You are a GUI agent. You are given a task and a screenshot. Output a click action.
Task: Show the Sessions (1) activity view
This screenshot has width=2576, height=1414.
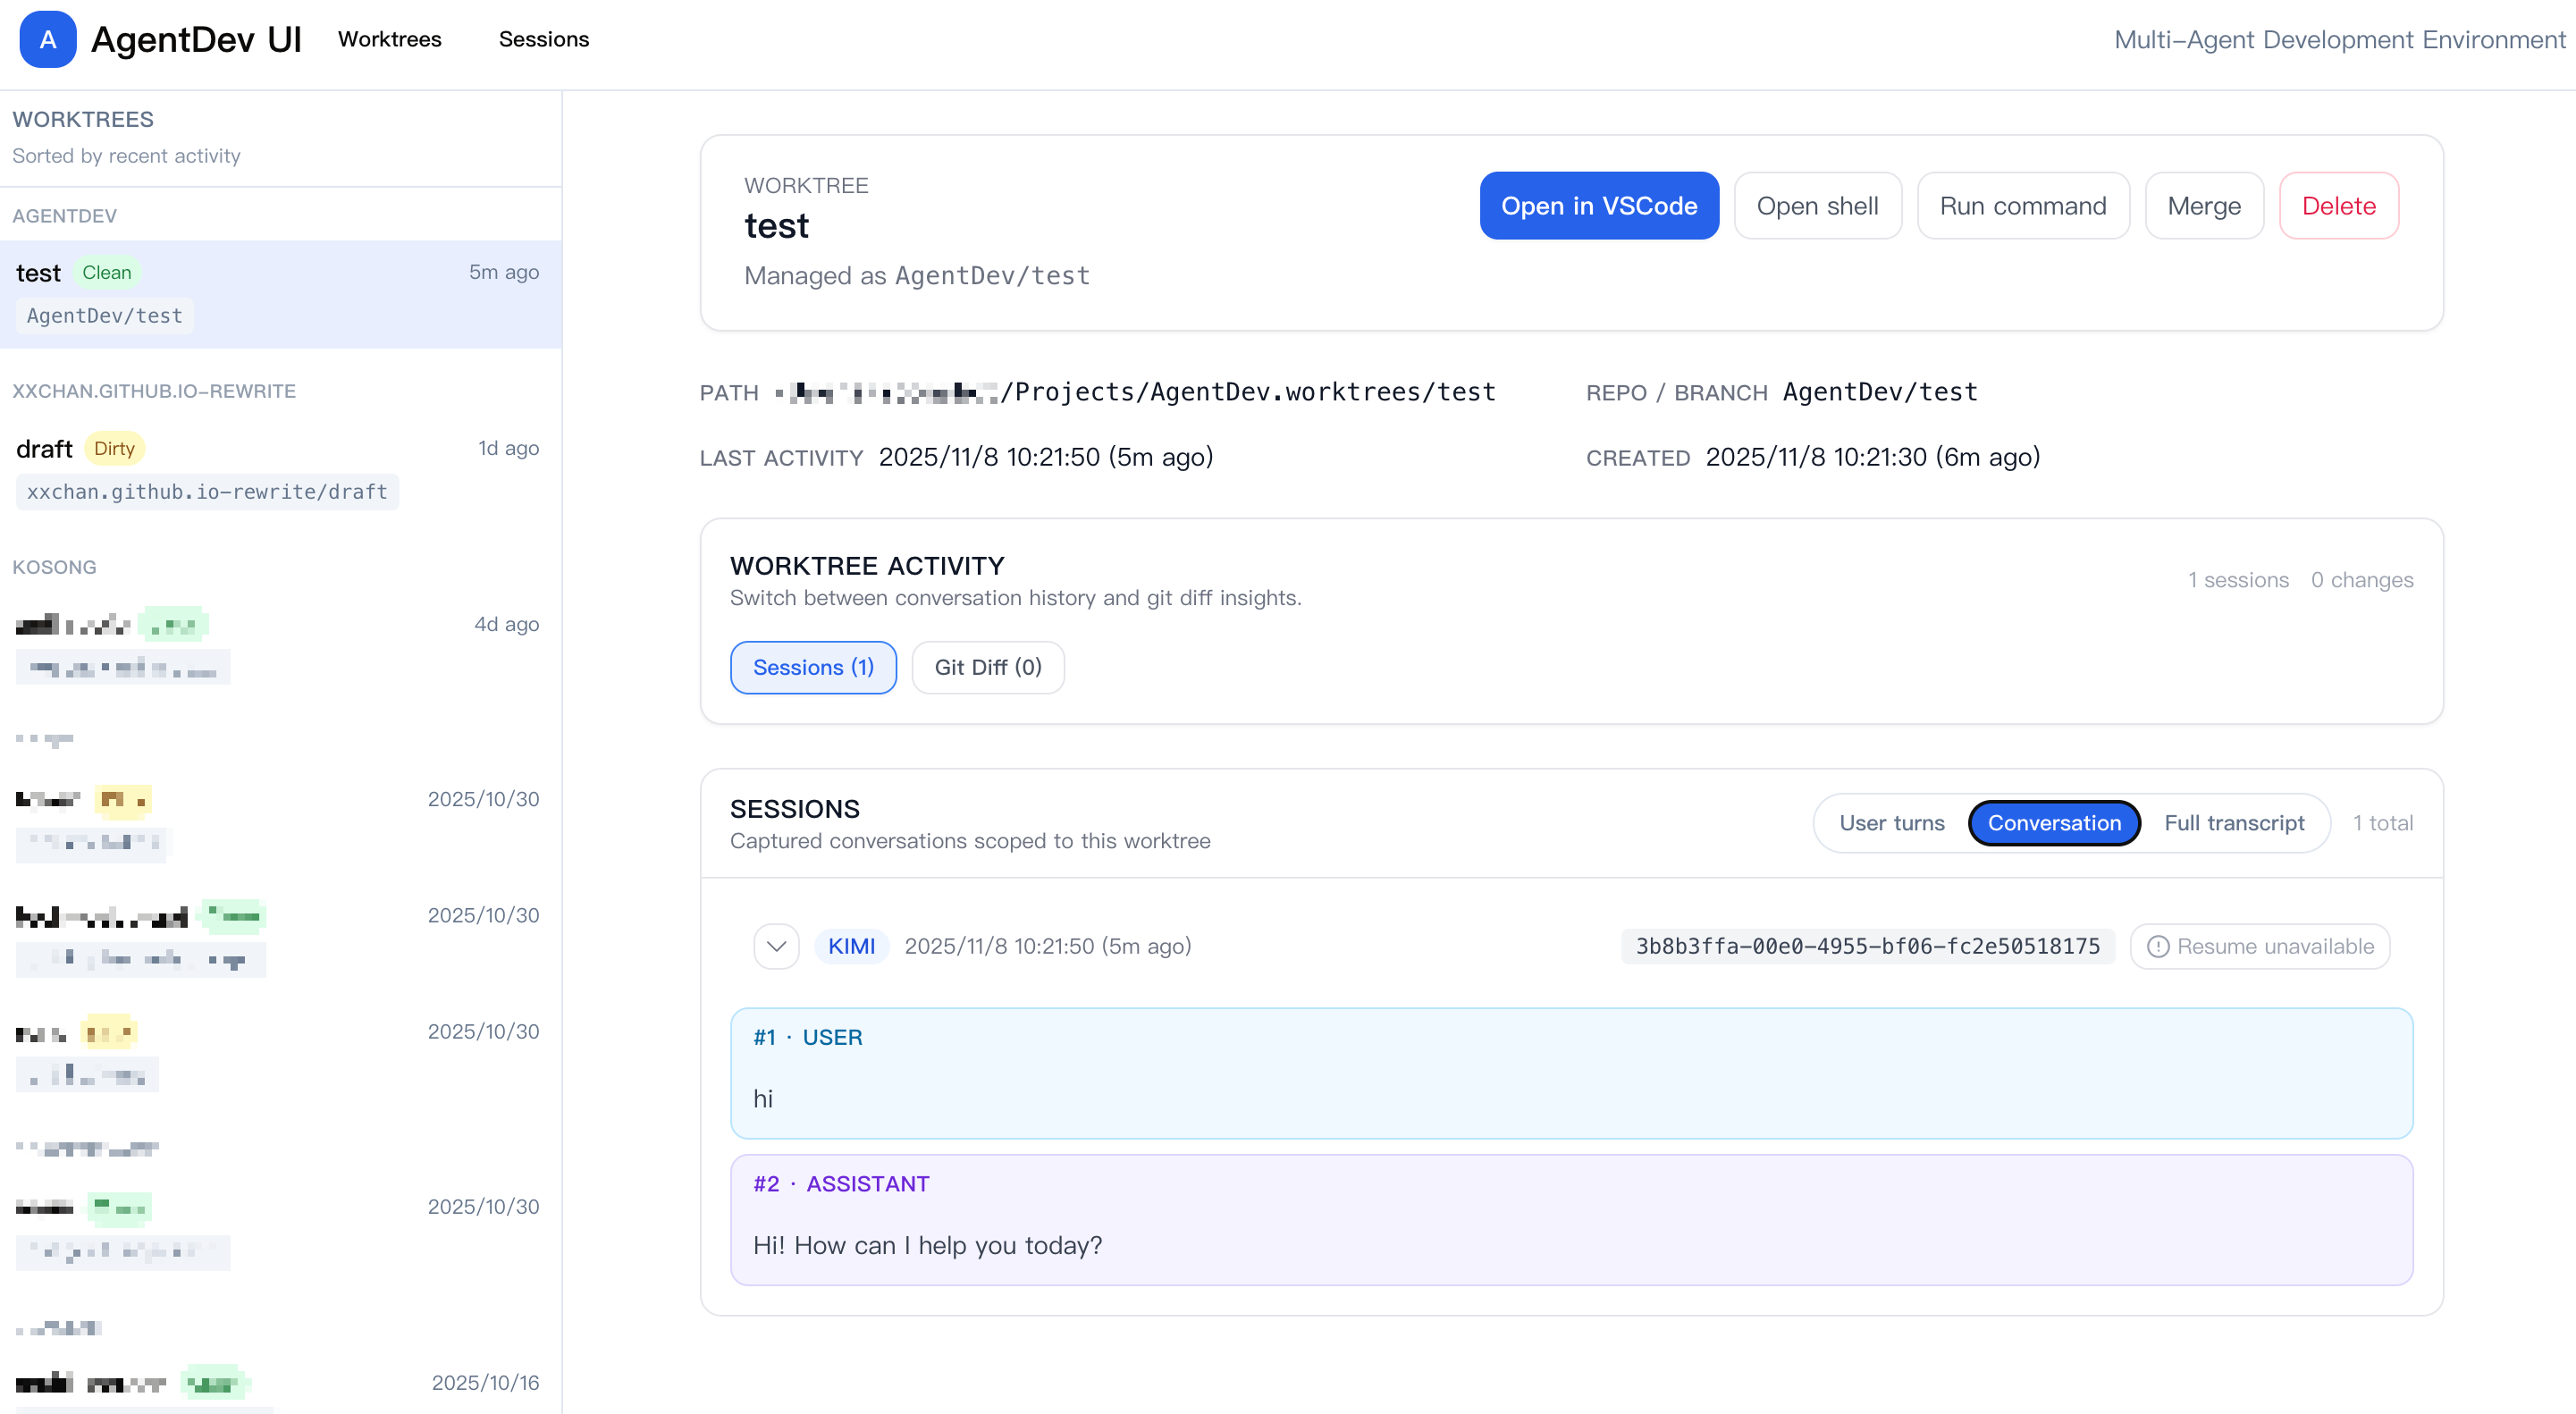813,667
